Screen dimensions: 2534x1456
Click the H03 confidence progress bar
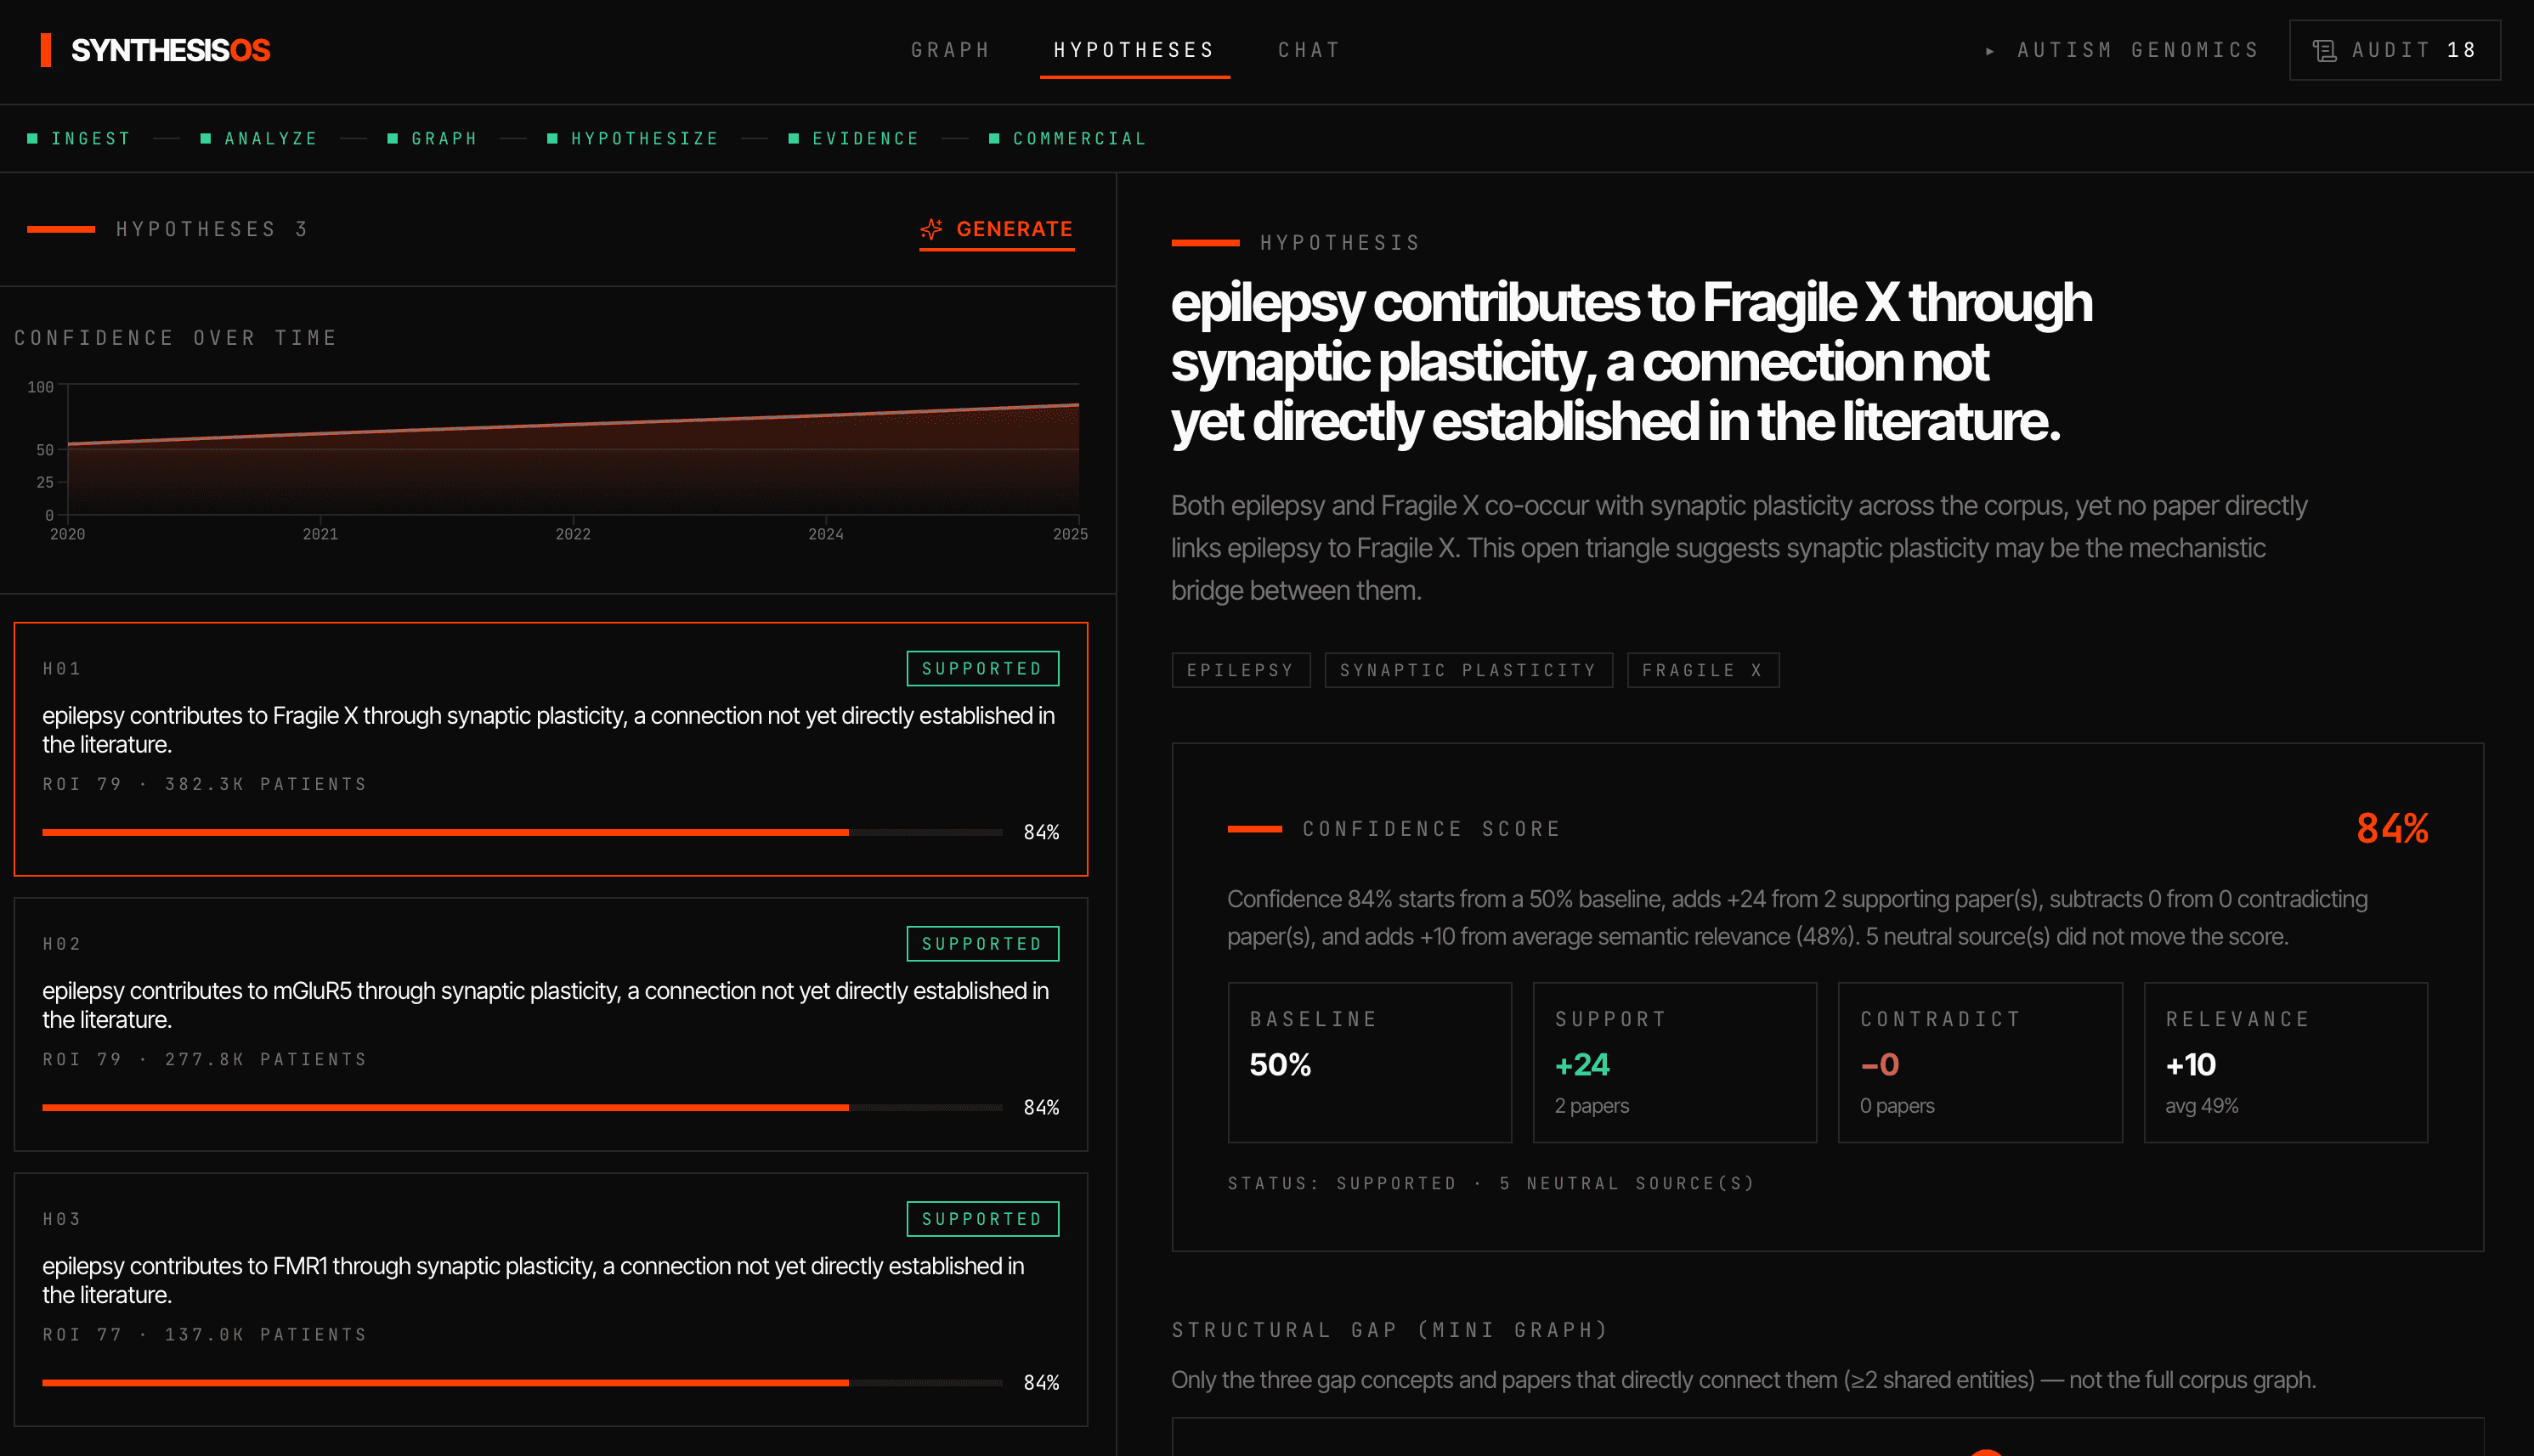pyautogui.click(x=522, y=1382)
